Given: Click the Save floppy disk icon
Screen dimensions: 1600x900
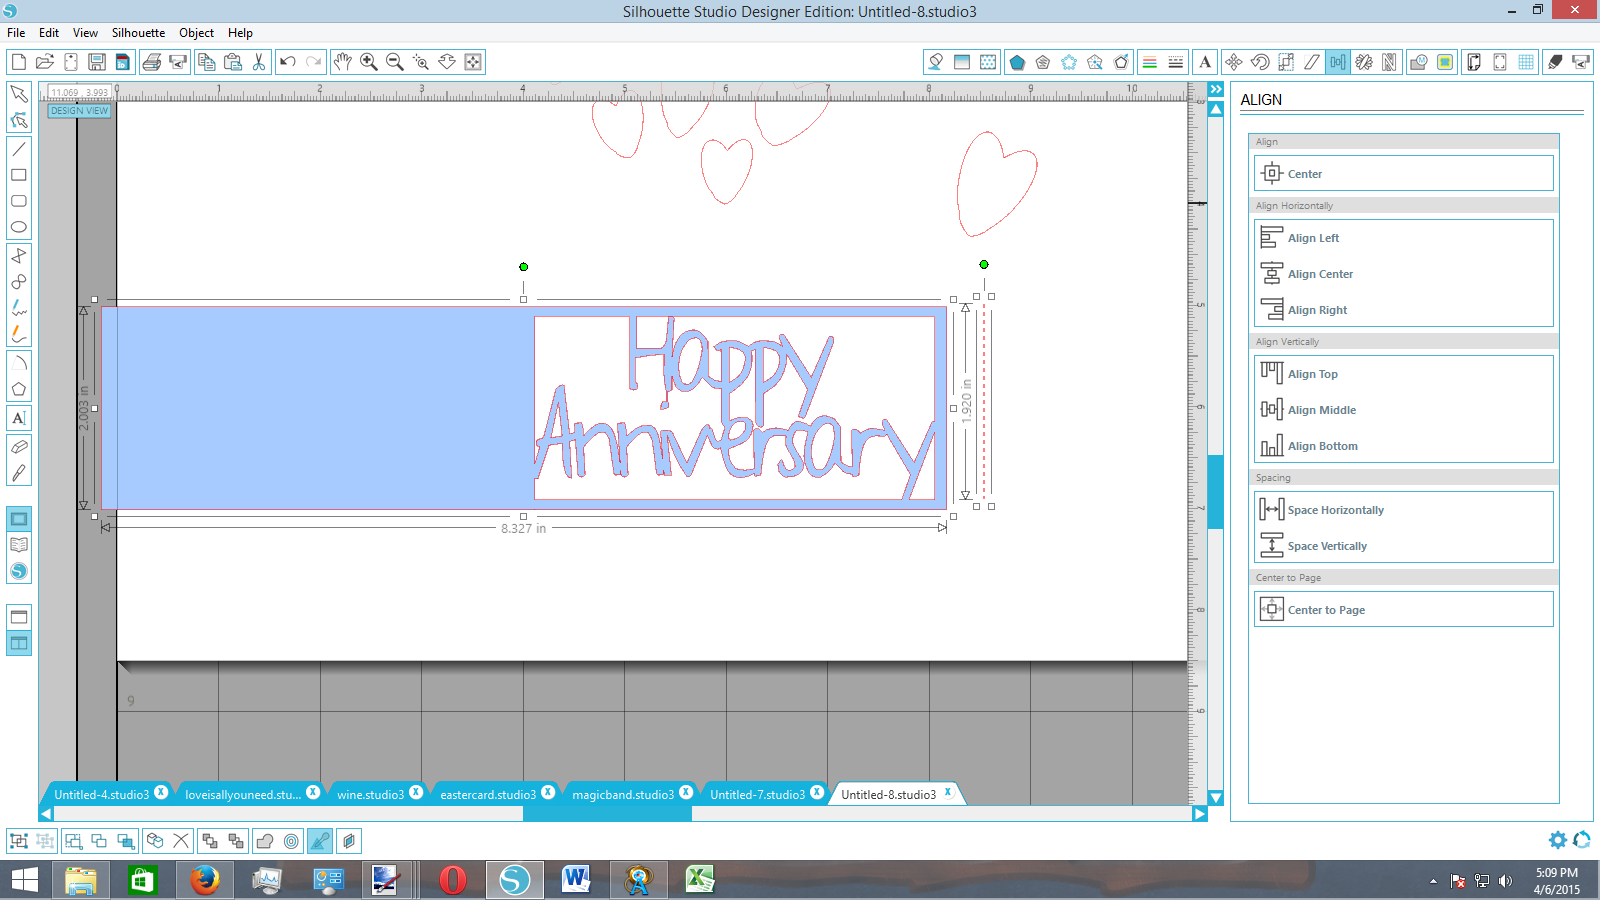Looking at the screenshot, I should (x=97, y=62).
